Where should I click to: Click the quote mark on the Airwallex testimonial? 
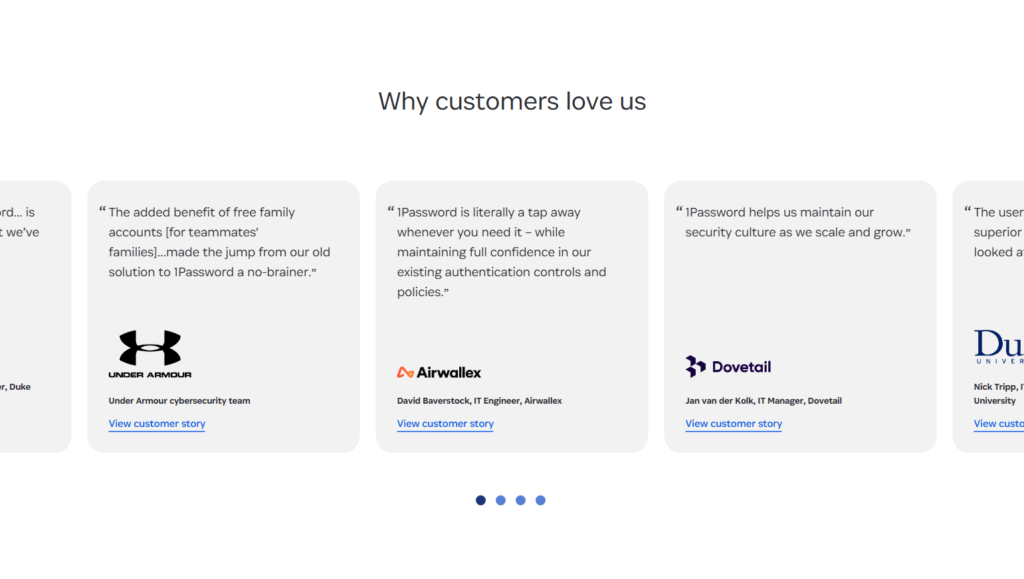390,208
